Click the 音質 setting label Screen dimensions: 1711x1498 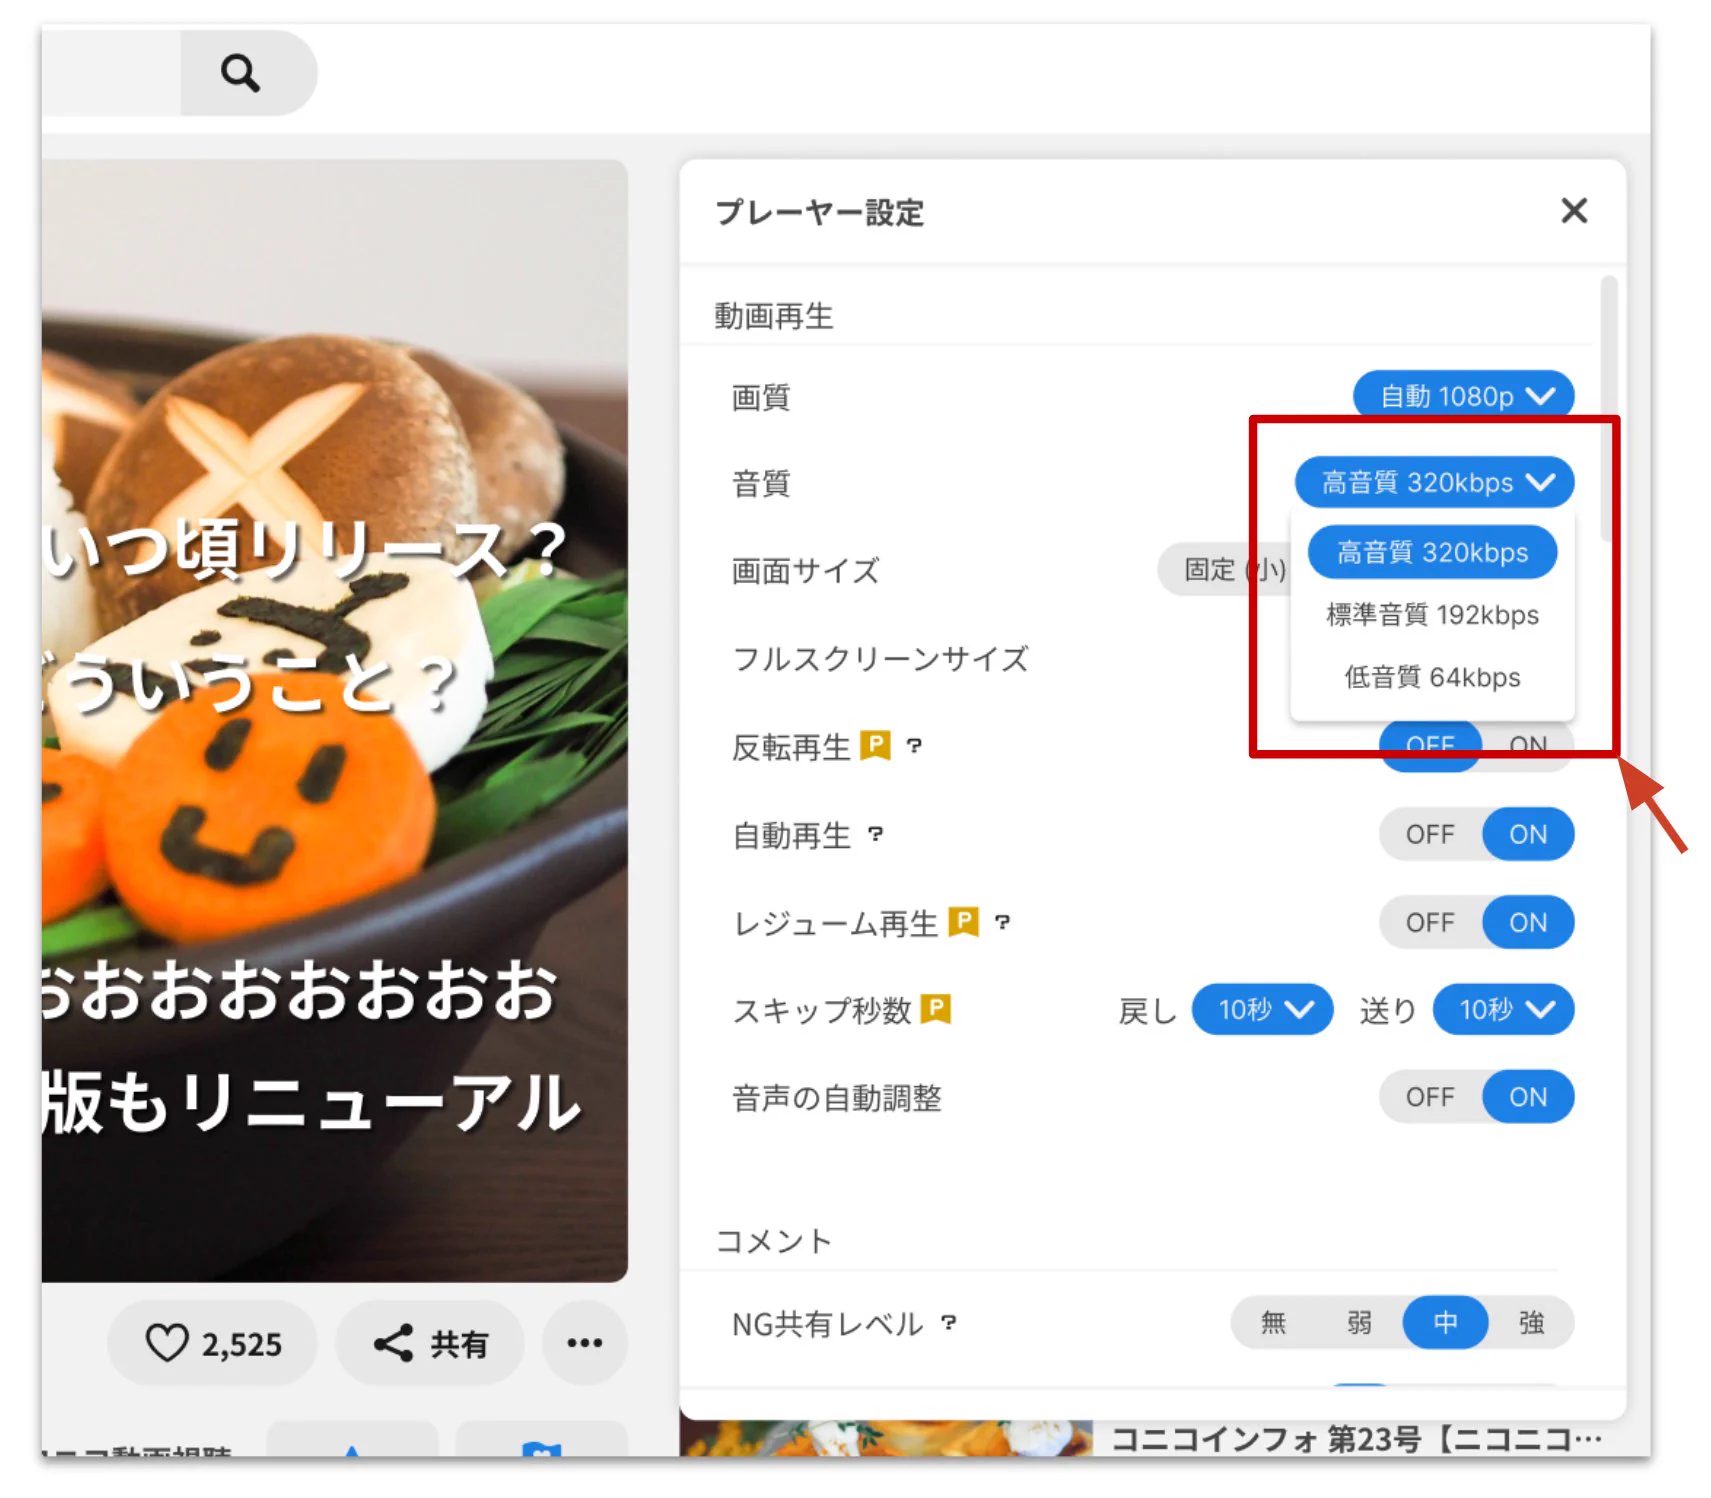coord(761,483)
